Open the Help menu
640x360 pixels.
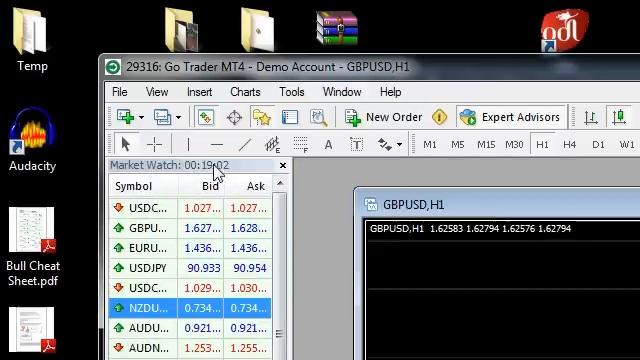390,92
